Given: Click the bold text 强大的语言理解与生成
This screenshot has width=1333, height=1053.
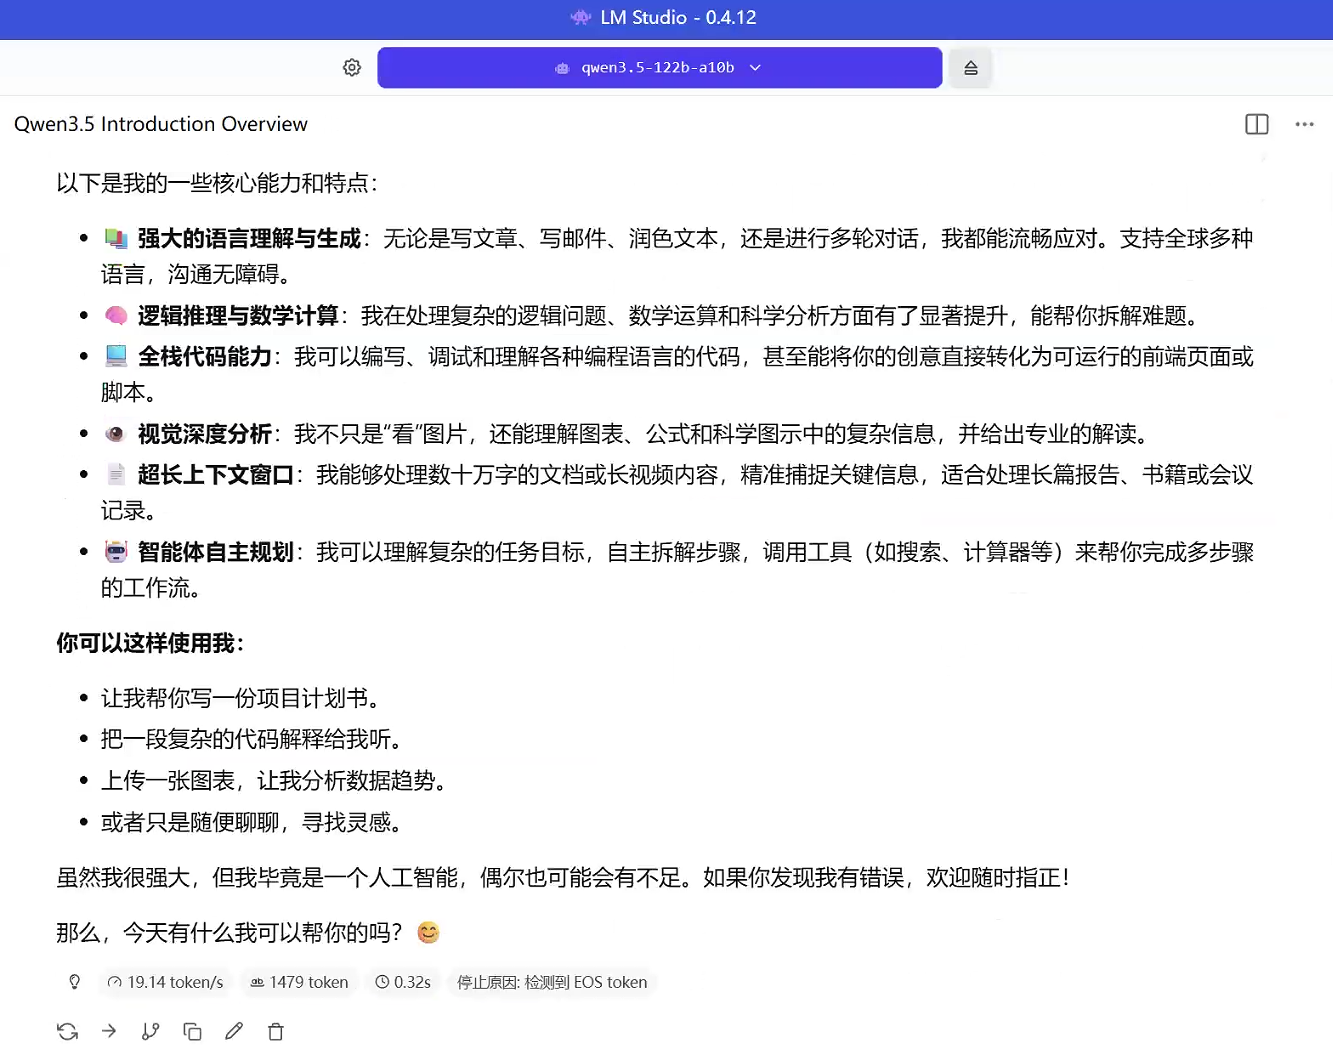Looking at the screenshot, I should click(x=249, y=238).
